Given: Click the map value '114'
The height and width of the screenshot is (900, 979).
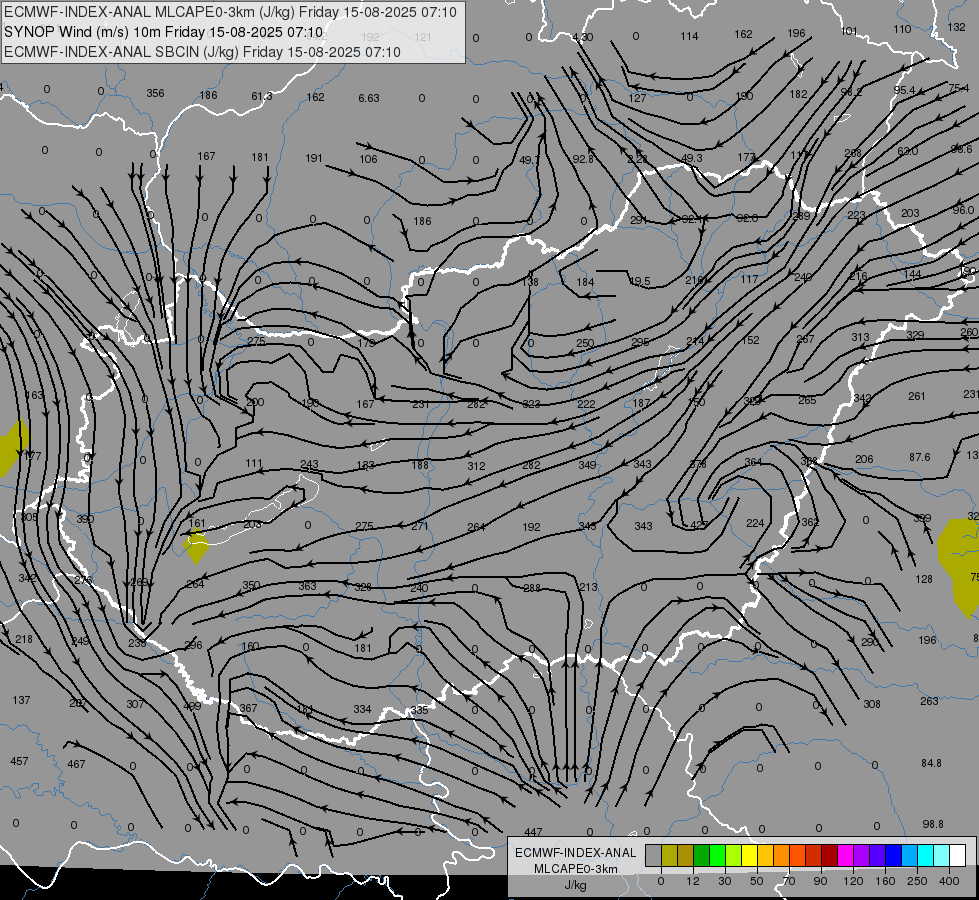Looking at the screenshot, I should (x=689, y=36).
